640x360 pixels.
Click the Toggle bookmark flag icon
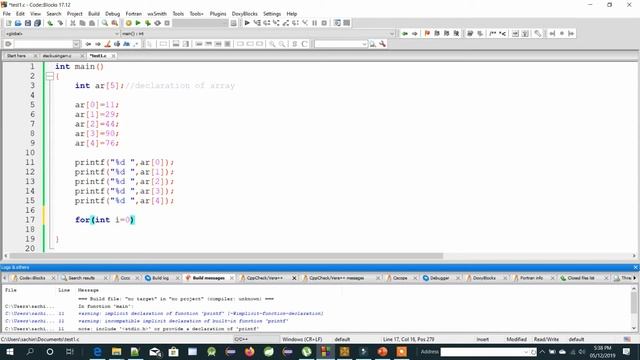point(427,33)
